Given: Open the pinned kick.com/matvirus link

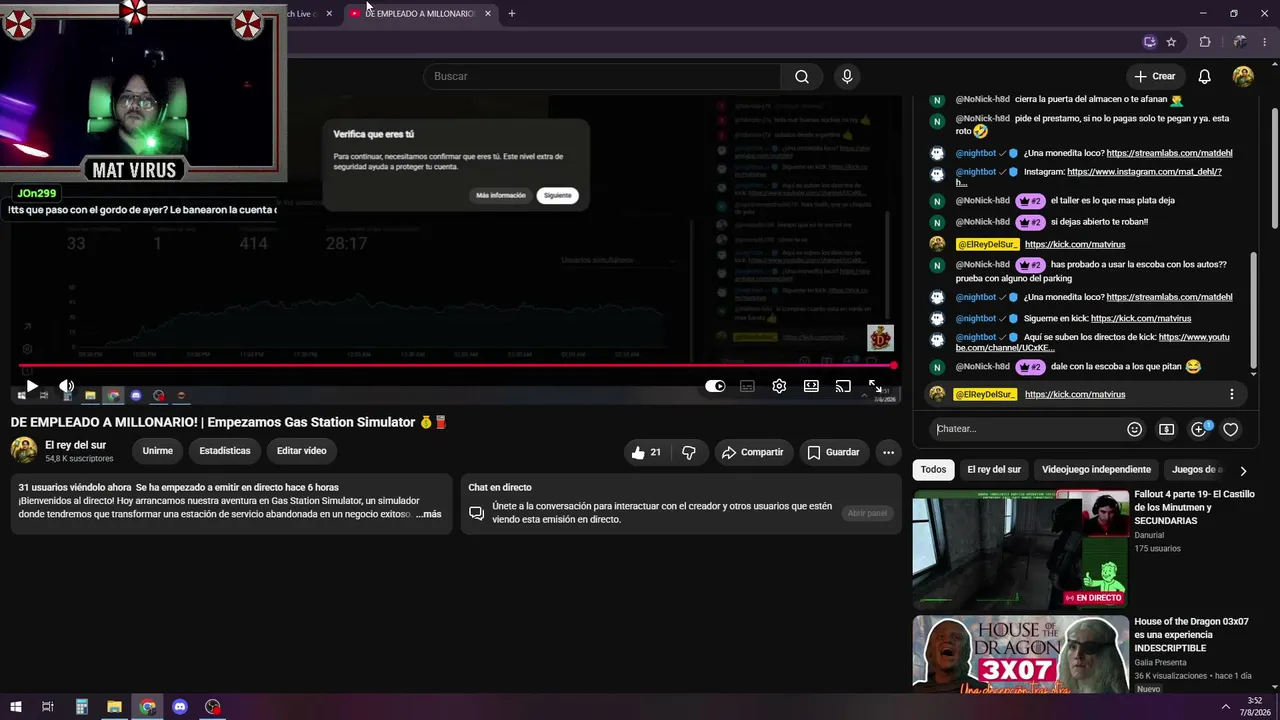Looking at the screenshot, I should (1075, 395).
